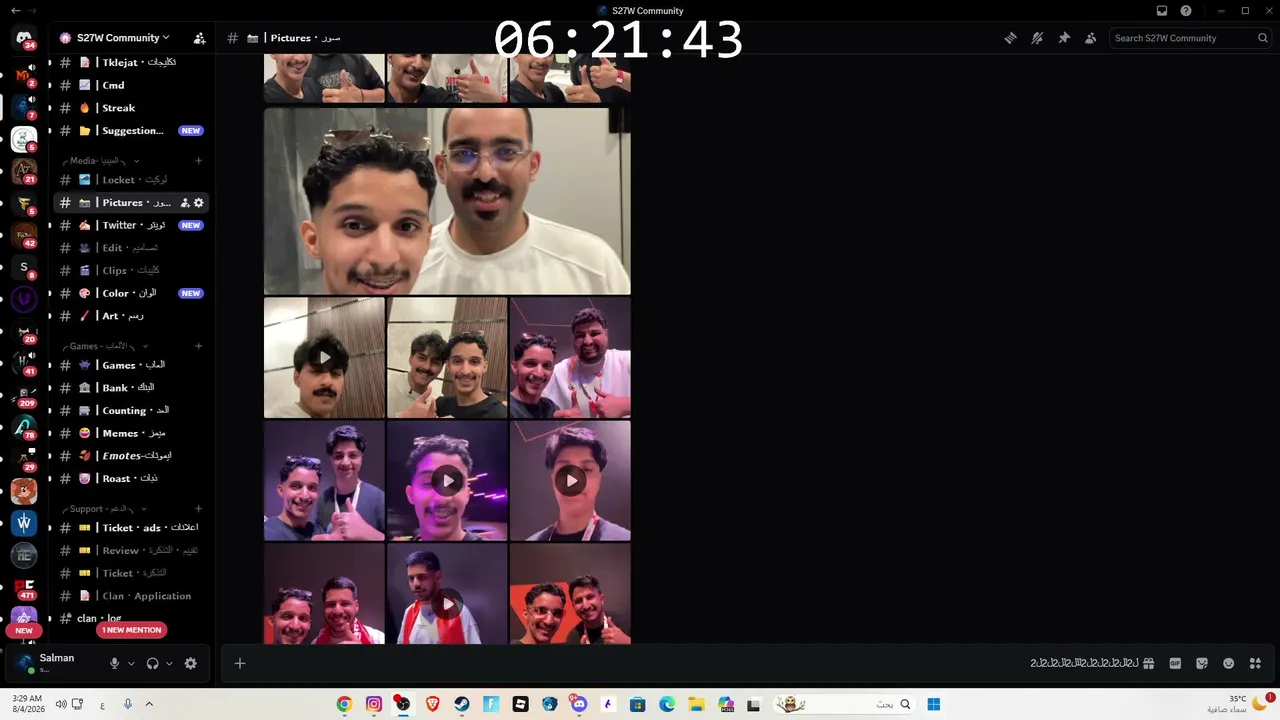Open the Suggestion channel
This screenshot has height=720, width=1280.
(x=130, y=131)
